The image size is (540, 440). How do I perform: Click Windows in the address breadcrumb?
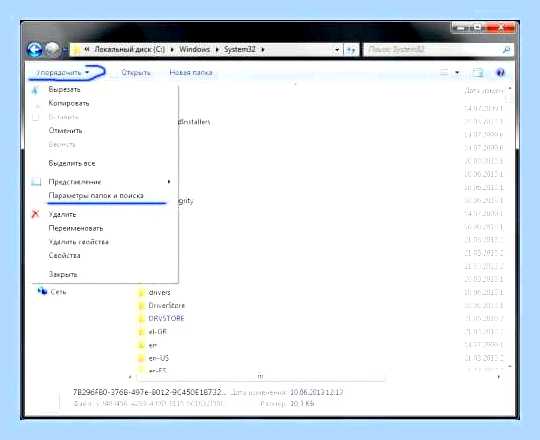[194, 50]
